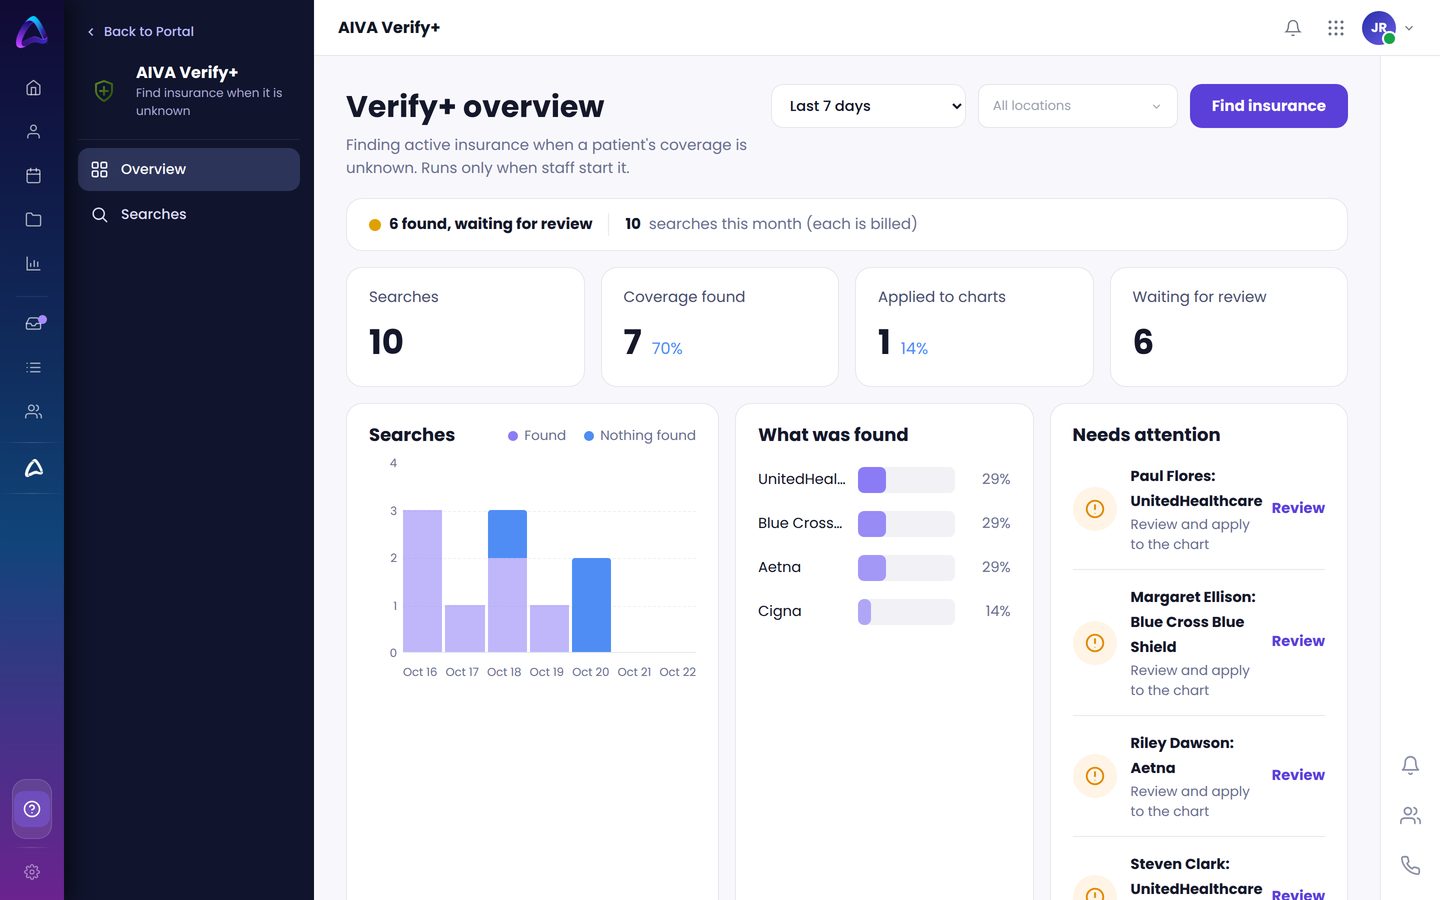The width and height of the screenshot is (1440, 900).
Task: Open the list icon in left rail
Action: pyautogui.click(x=33, y=368)
